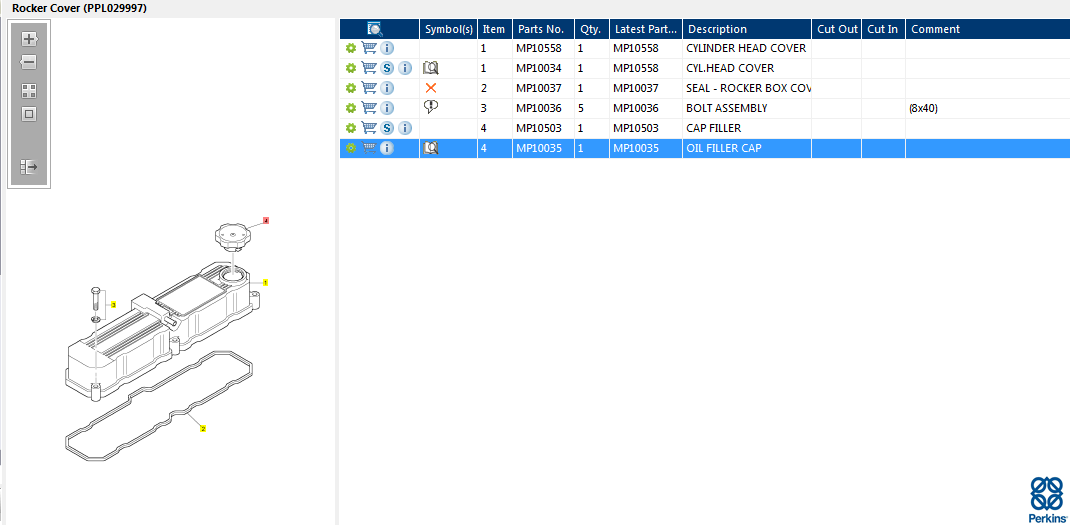1070x525 pixels.
Task: Sort by Description column header
Action: pyautogui.click(x=747, y=29)
